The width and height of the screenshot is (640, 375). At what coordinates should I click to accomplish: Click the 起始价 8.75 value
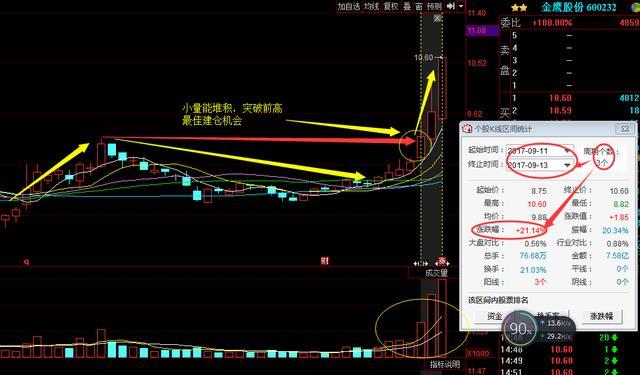(x=539, y=191)
